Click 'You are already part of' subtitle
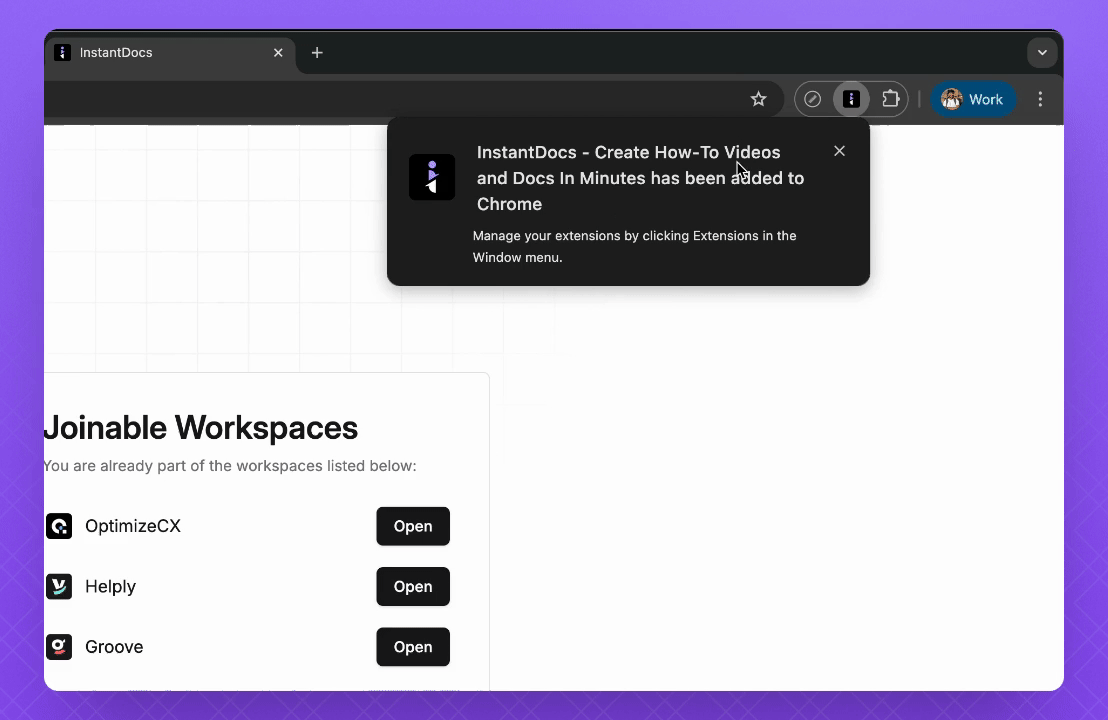1108x720 pixels. tap(230, 466)
